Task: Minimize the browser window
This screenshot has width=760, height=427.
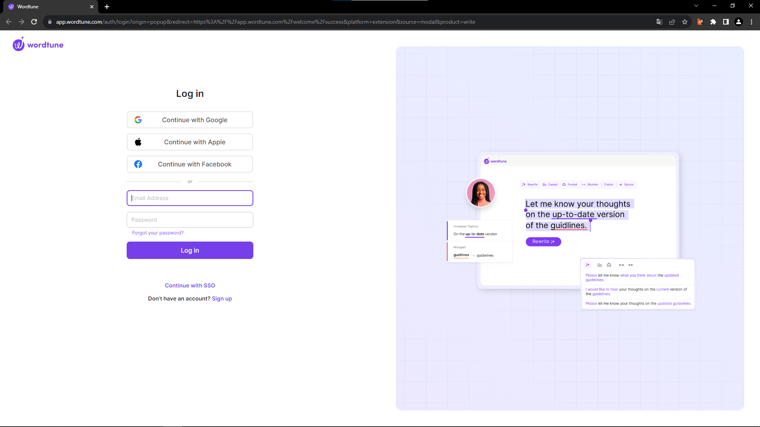Action: (714, 6)
